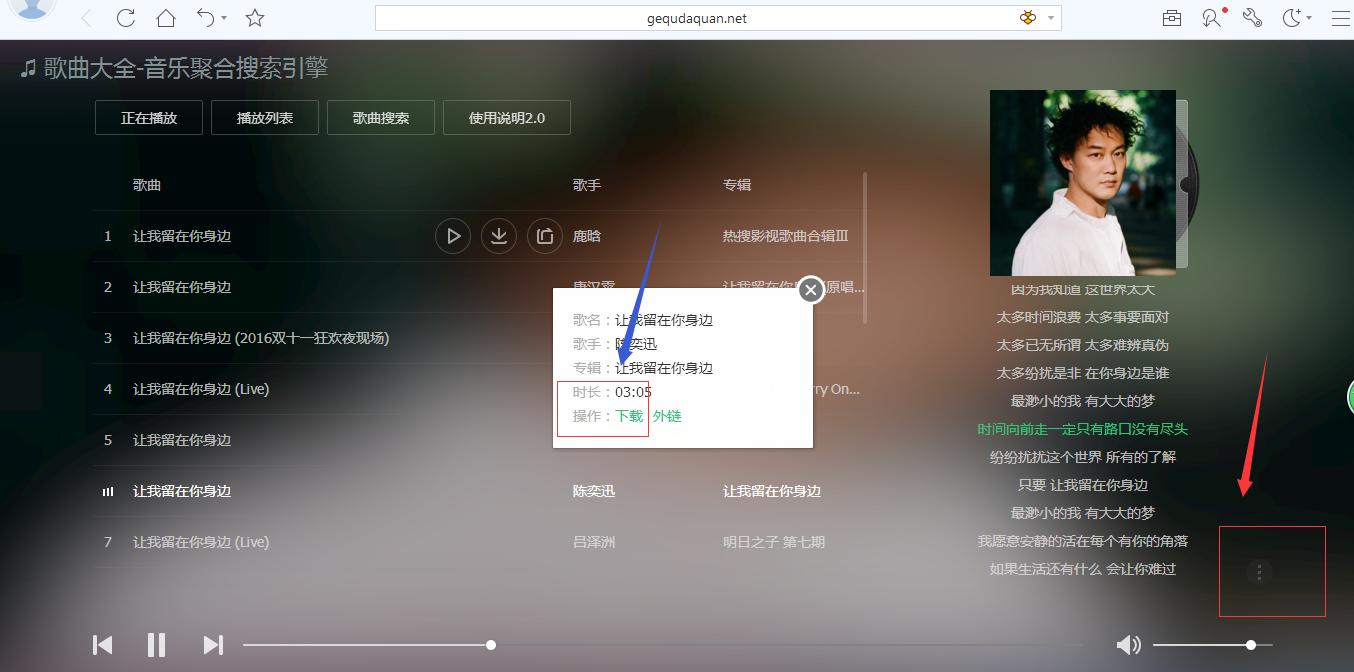
Task: Mute the volume with the speaker icon
Action: point(1129,645)
